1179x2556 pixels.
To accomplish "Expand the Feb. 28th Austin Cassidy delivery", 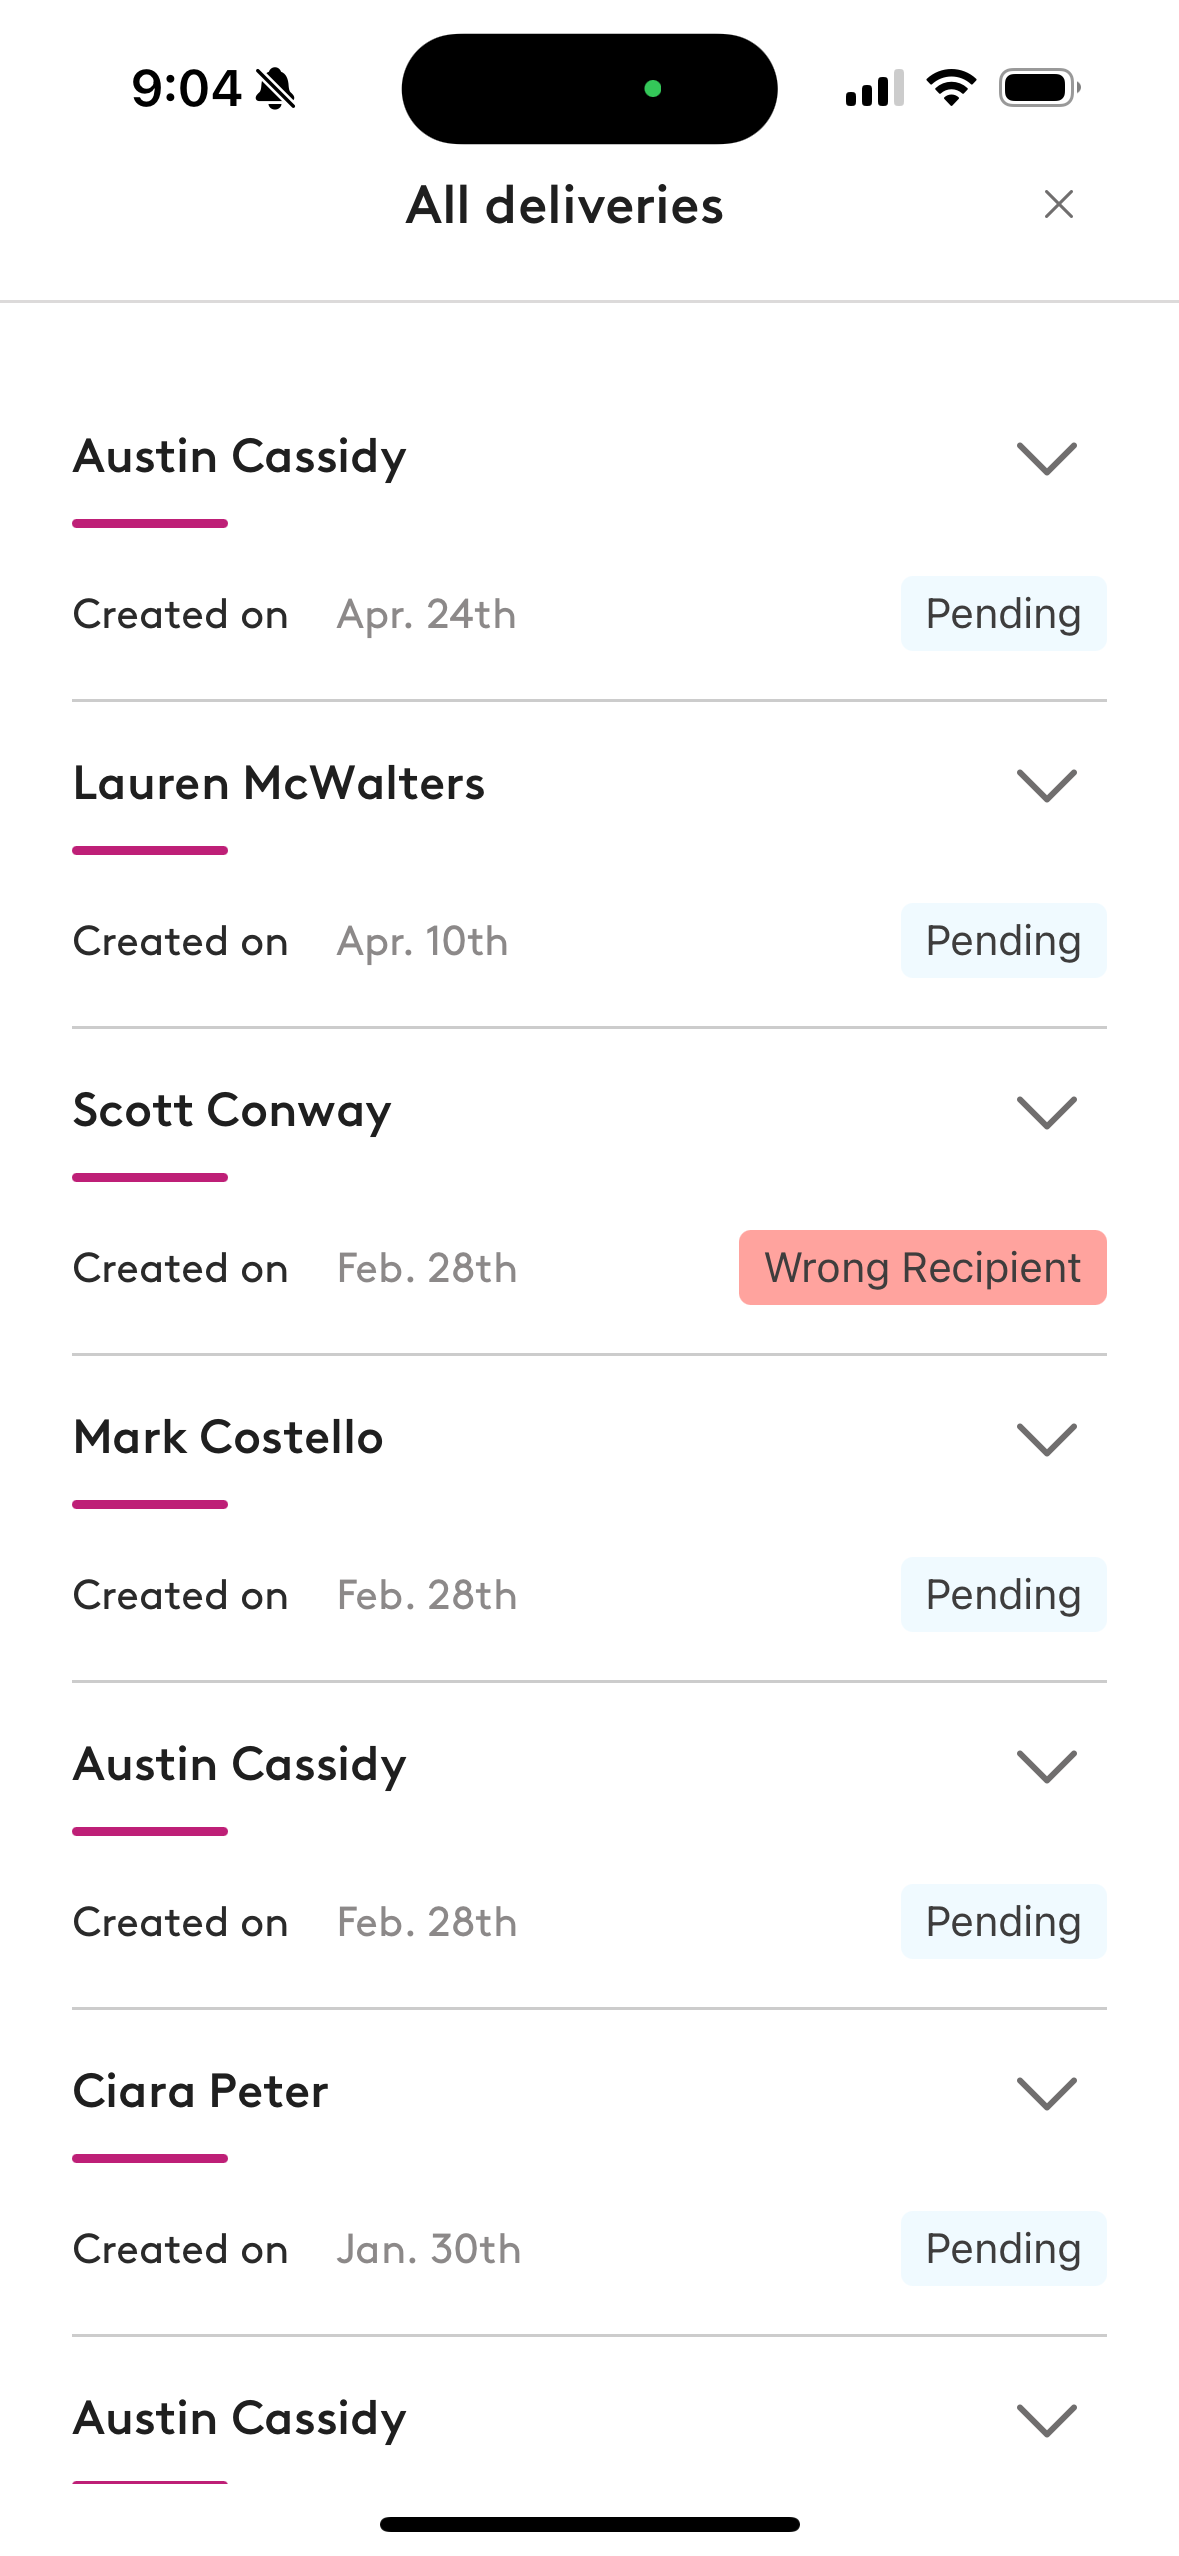I will pos(1046,1766).
